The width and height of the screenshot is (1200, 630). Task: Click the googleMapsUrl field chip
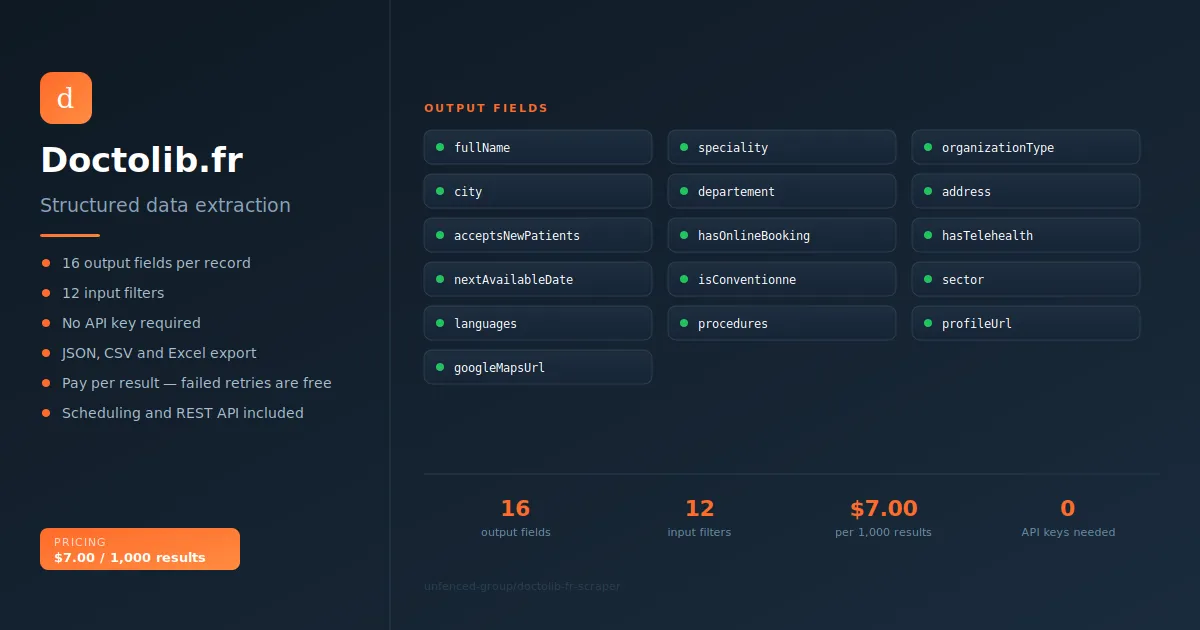click(x=538, y=367)
